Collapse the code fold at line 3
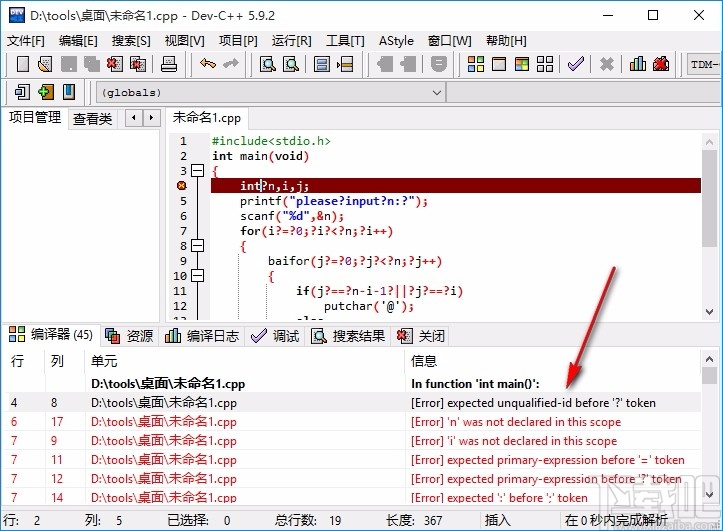Image resolution: width=723 pixels, height=531 pixels. tap(197, 171)
